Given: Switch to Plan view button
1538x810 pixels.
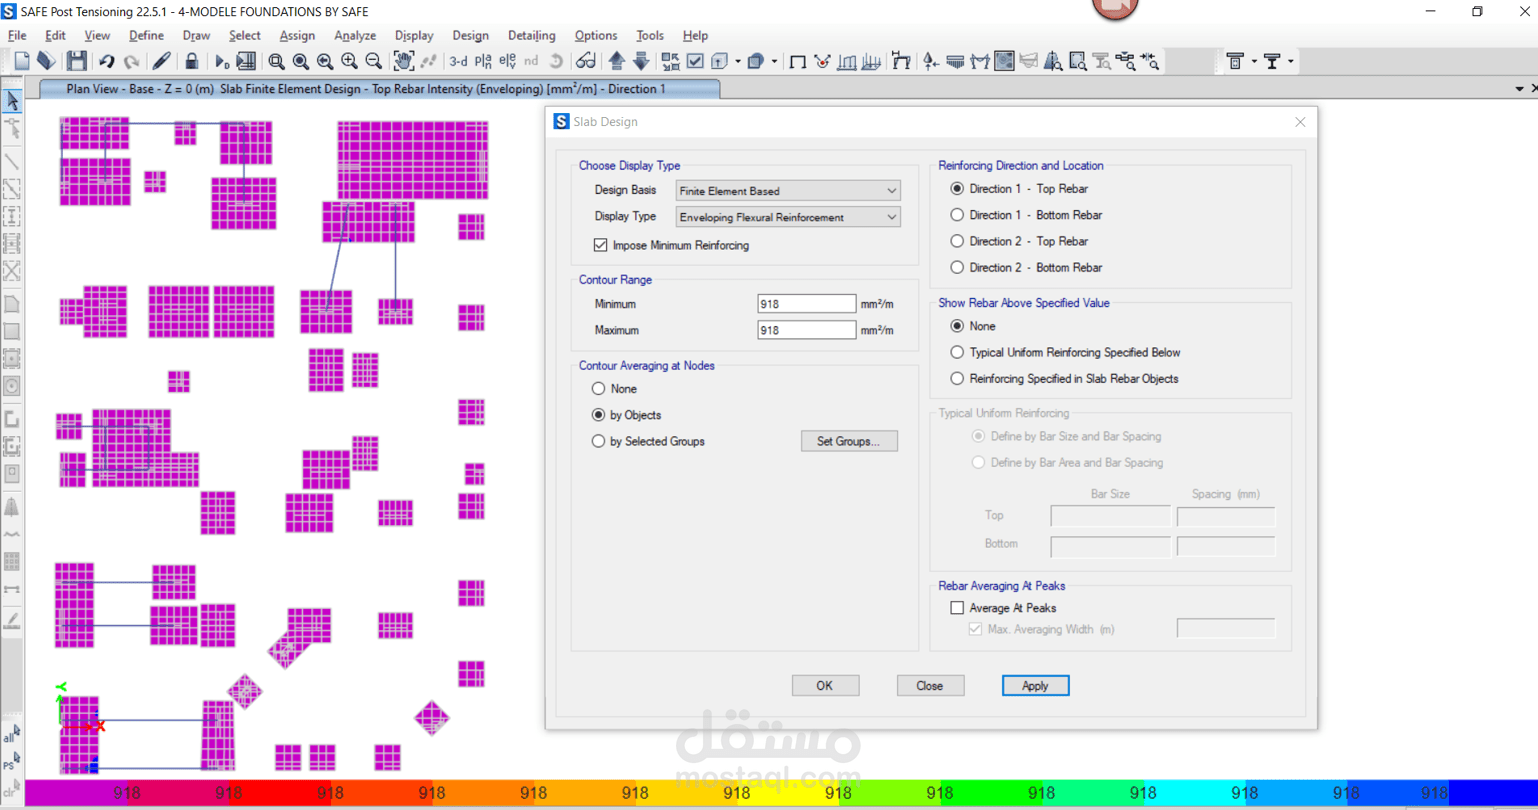Looking at the screenshot, I should (483, 61).
